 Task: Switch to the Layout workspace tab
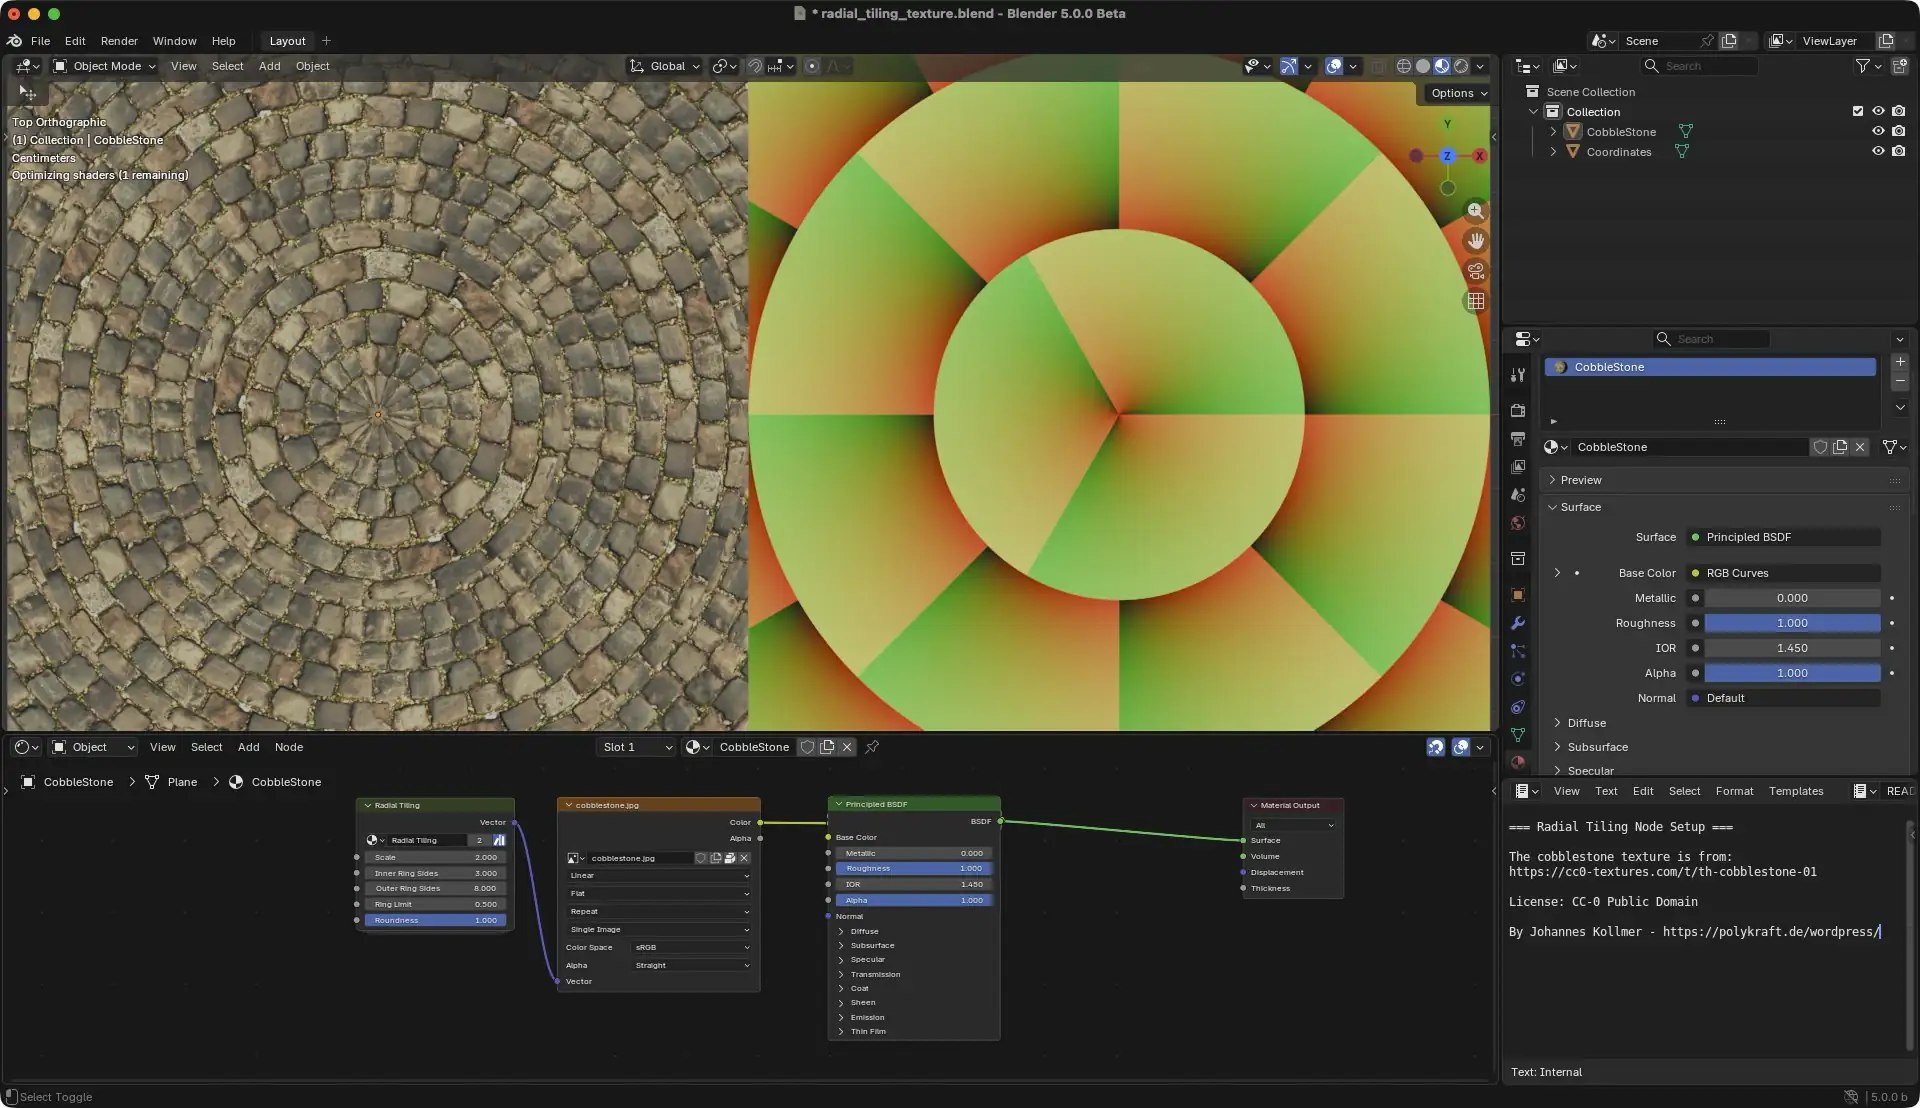pyautogui.click(x=287, y=41)
